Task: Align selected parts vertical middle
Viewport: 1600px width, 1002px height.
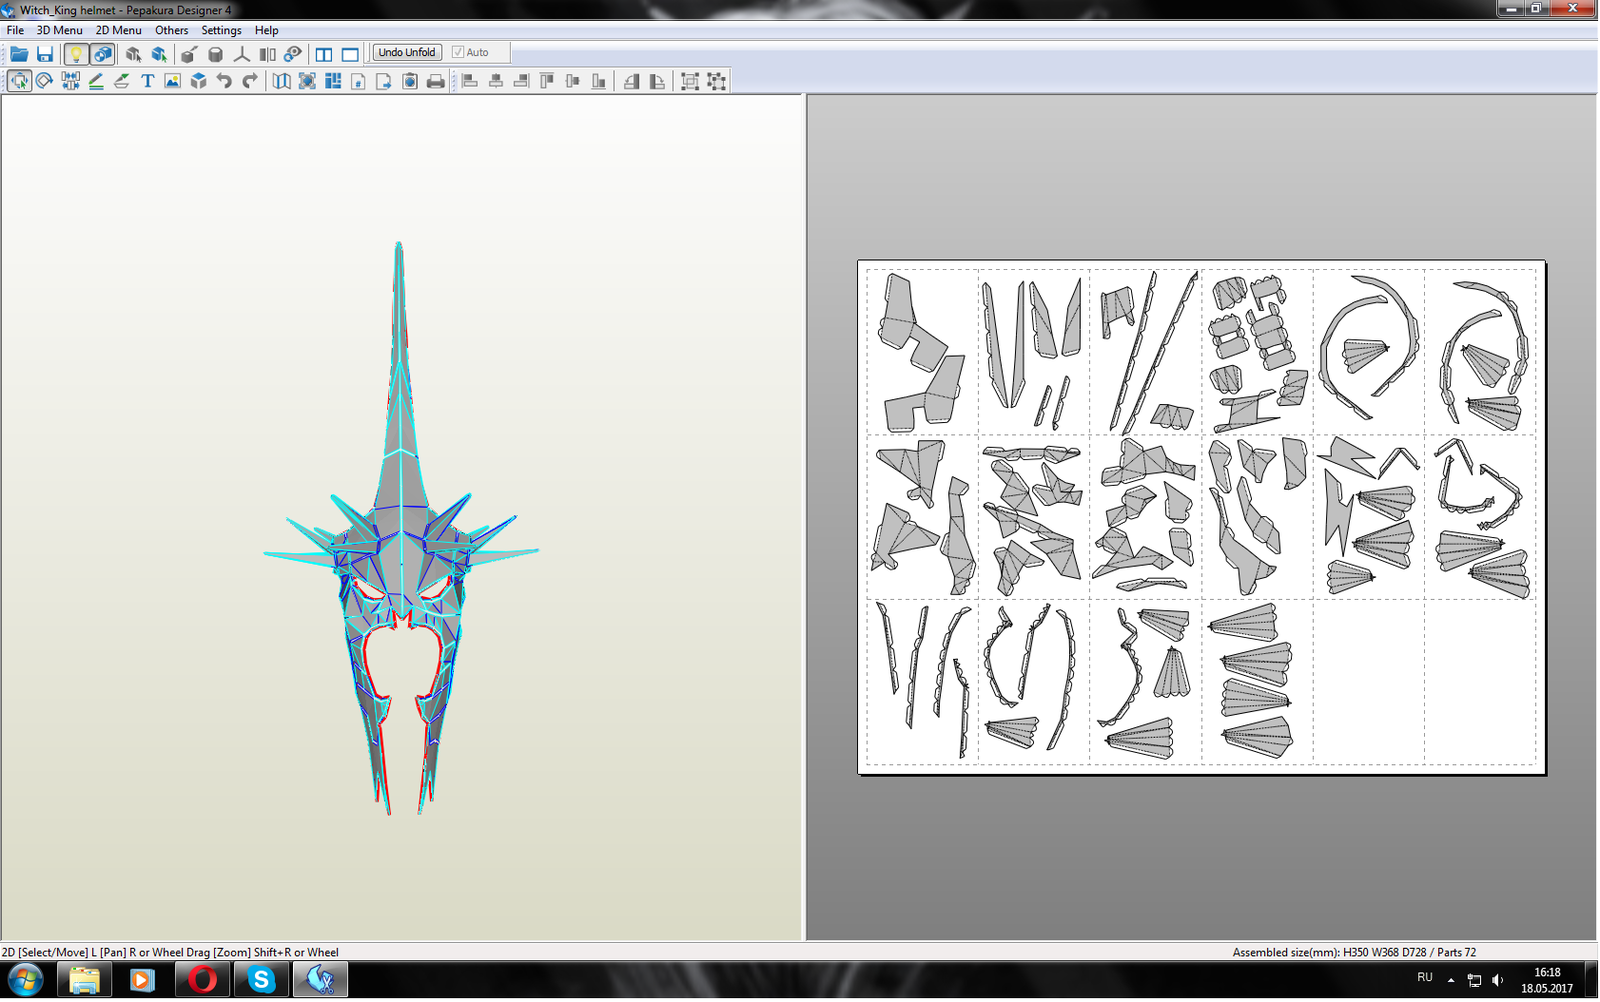Action: [x=573, y=81]
